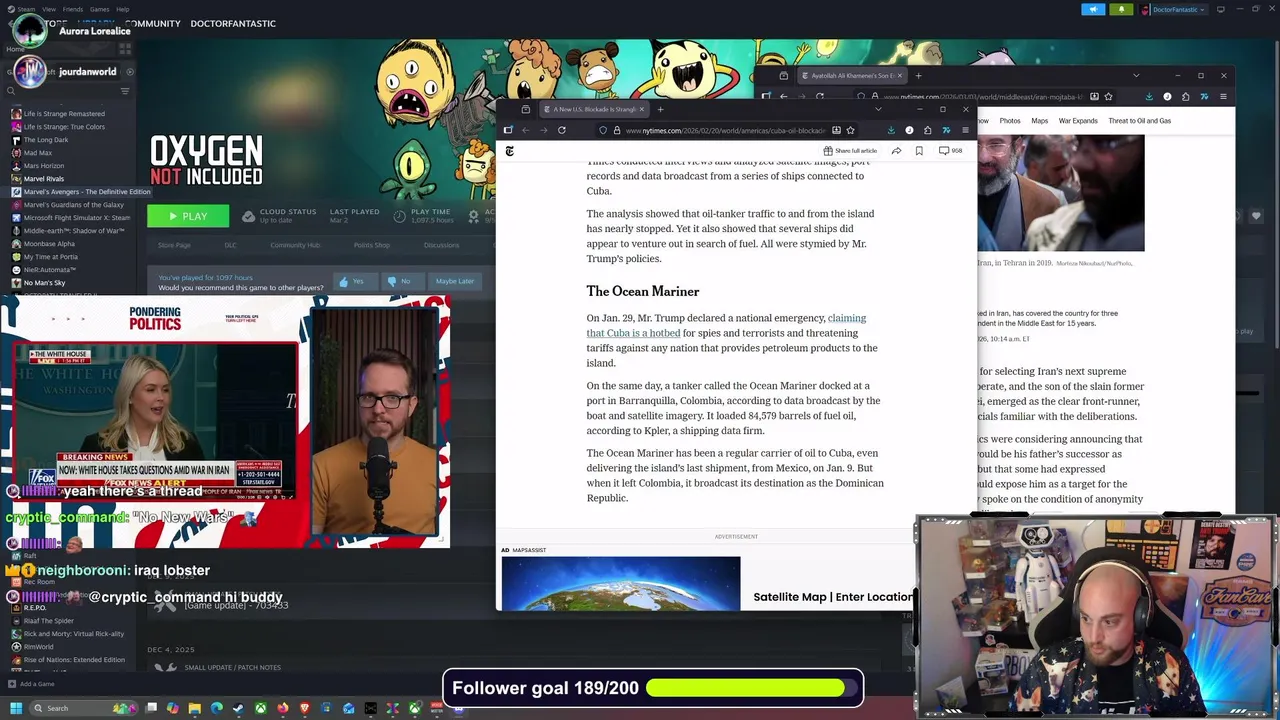Open the 958 comments on the article
Image resolution: width=1280 pixels, height=720 pixels.
coord(950,151)
